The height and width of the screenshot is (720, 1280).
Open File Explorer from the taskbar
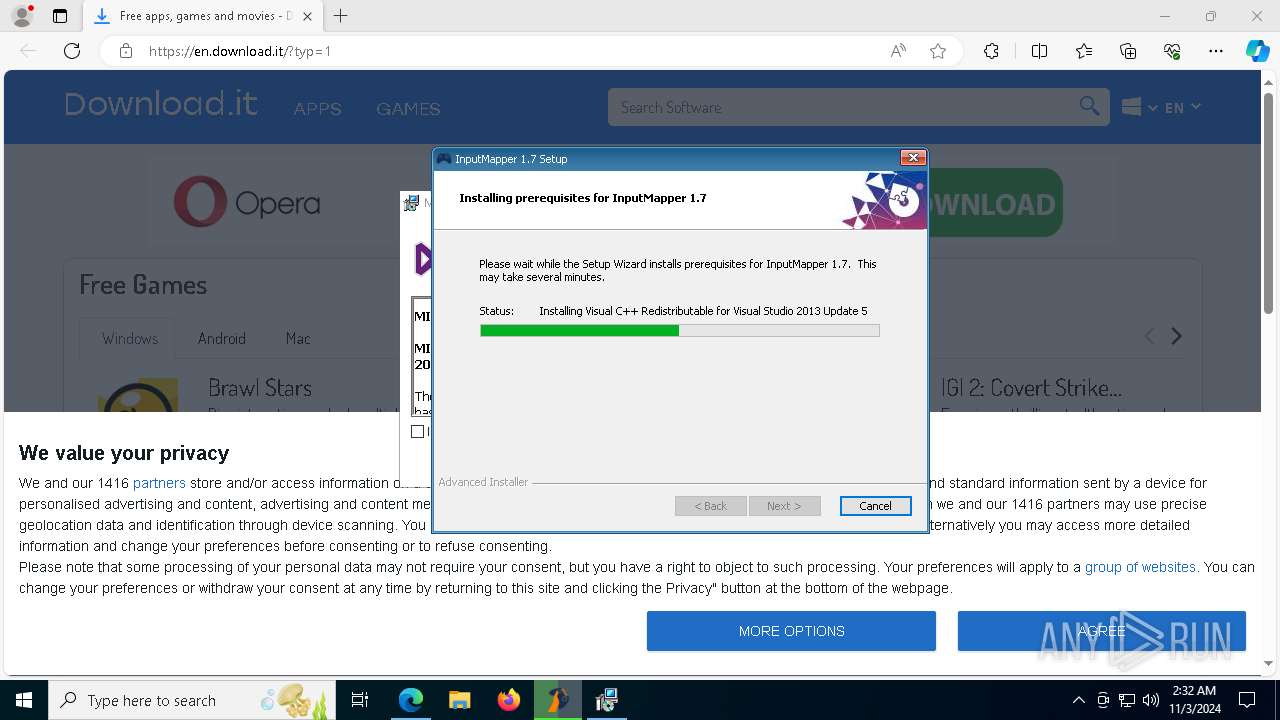[459, 700]
